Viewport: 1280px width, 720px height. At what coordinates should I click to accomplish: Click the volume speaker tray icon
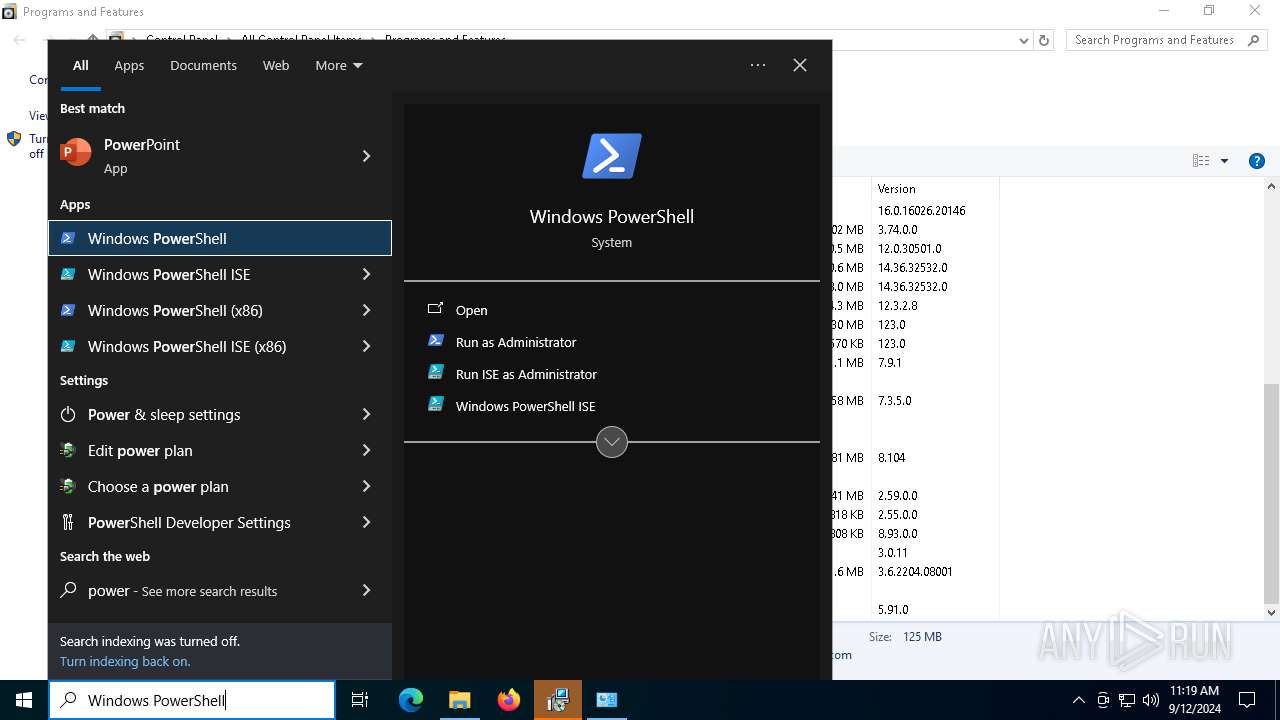click(1151, 700)
